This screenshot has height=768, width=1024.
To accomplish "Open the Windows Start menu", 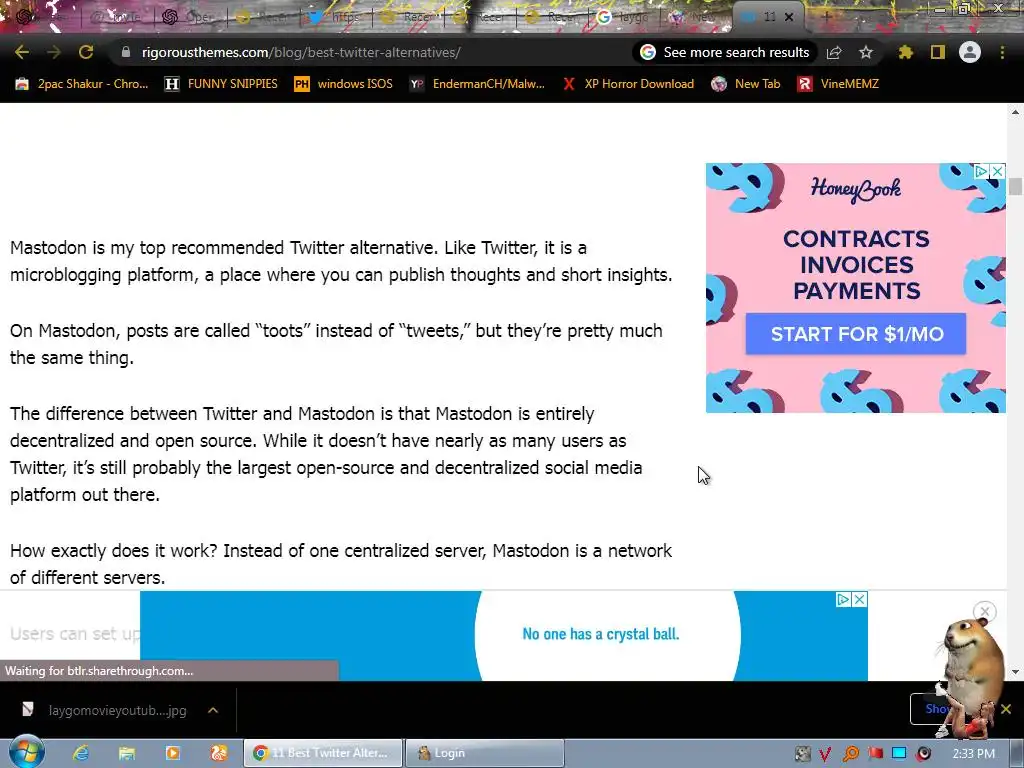I will coord(26,752).
